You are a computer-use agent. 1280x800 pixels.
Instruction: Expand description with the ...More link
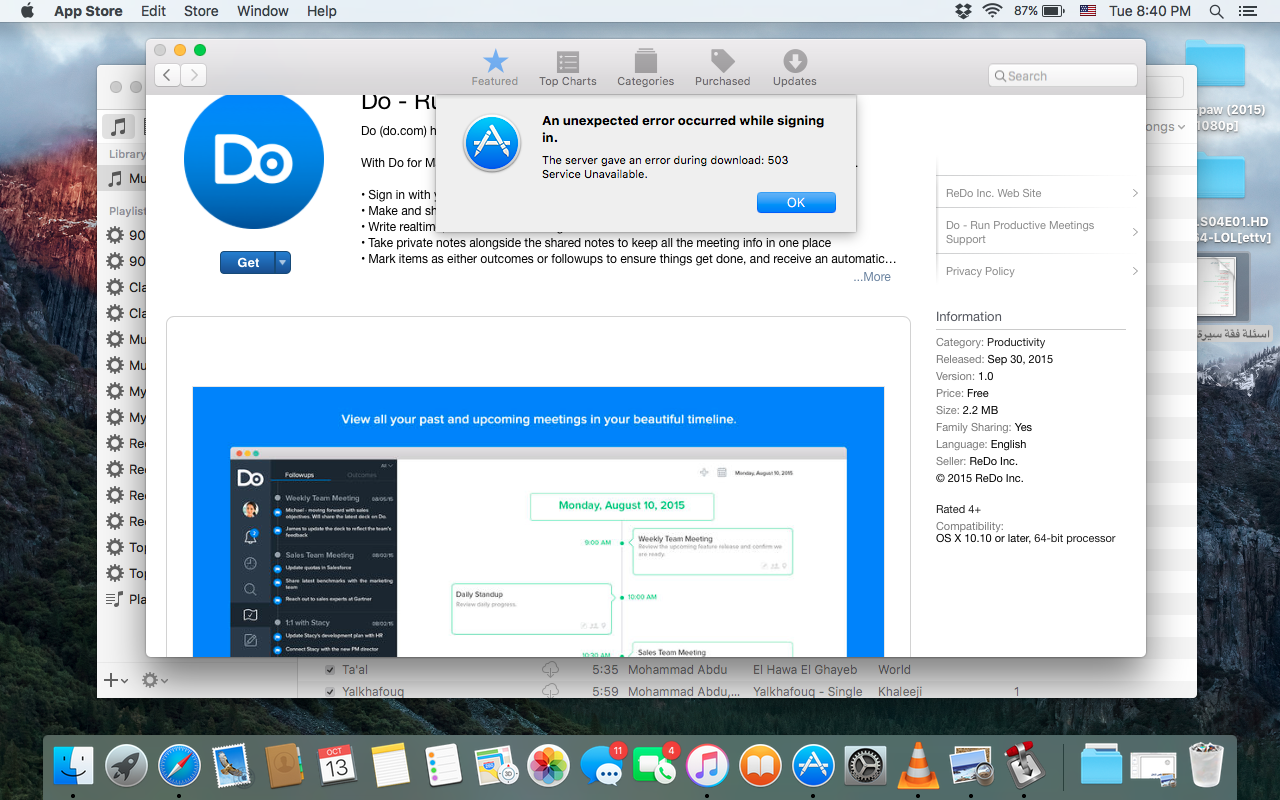[872, 277]
